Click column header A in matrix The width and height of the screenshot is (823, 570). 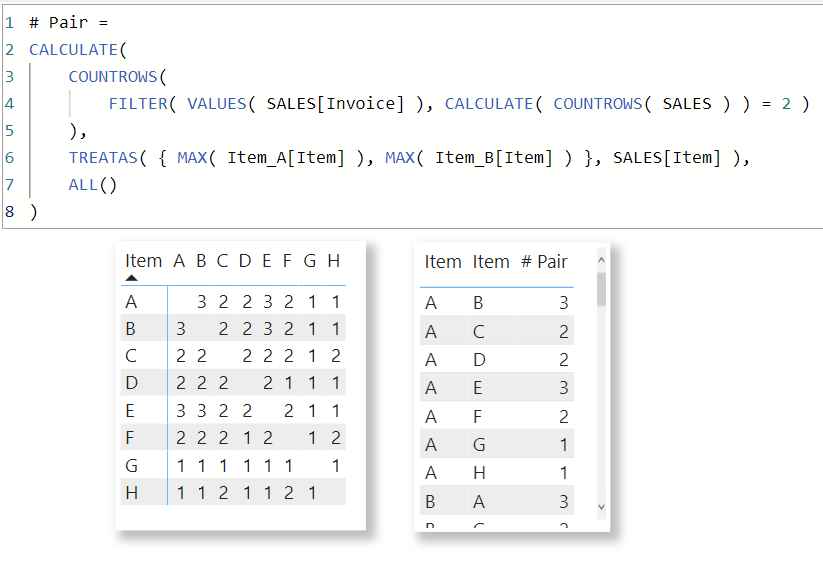pyautogui.click(x=179, y=261)
